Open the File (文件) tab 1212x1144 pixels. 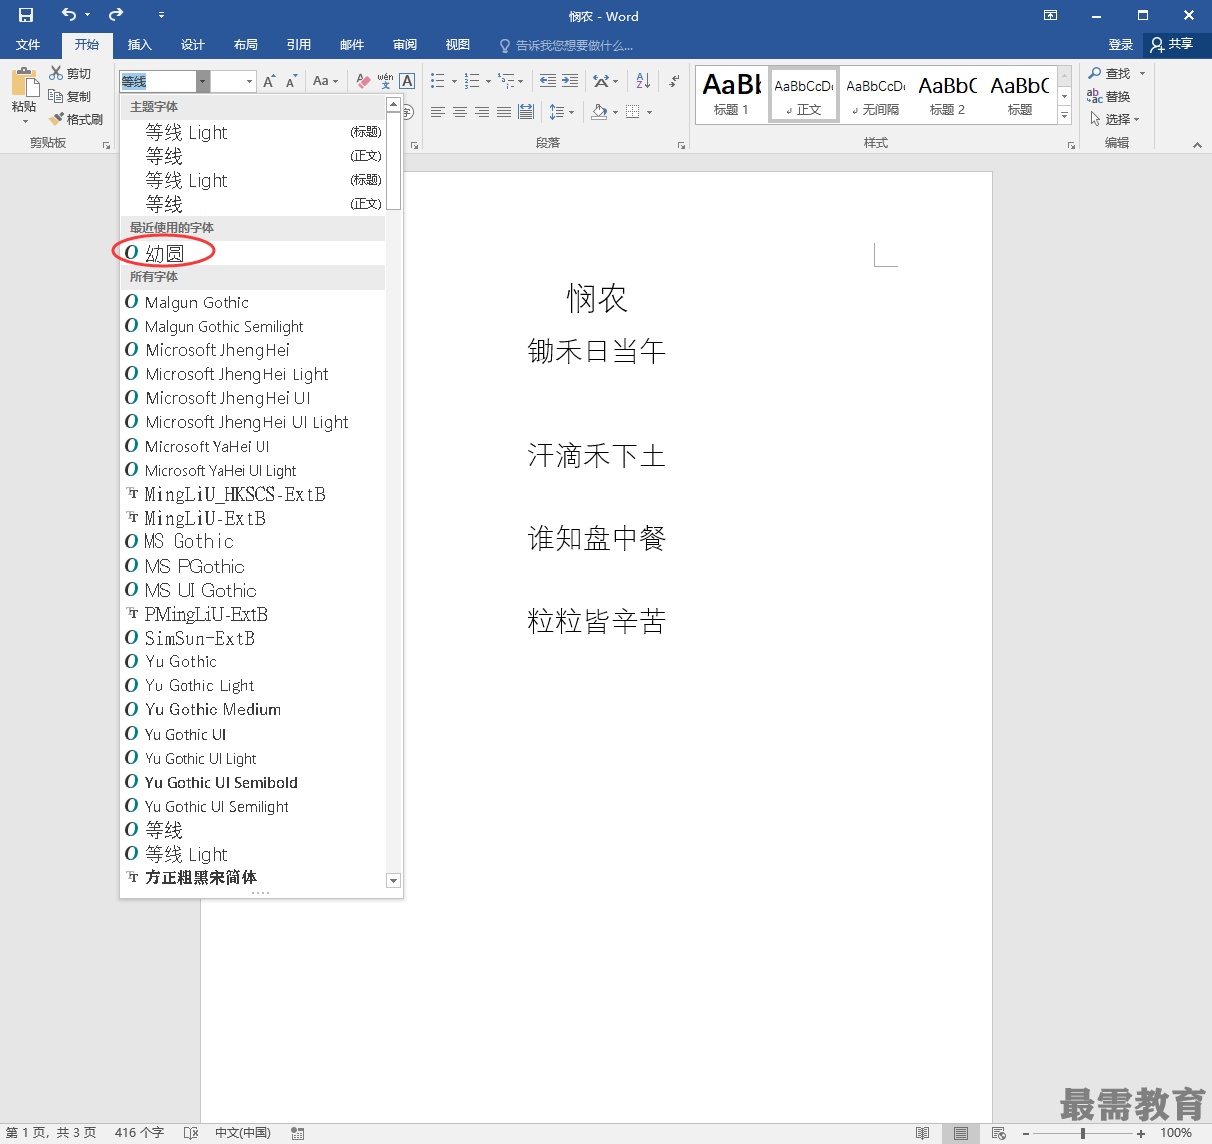(x=28, y=45)
